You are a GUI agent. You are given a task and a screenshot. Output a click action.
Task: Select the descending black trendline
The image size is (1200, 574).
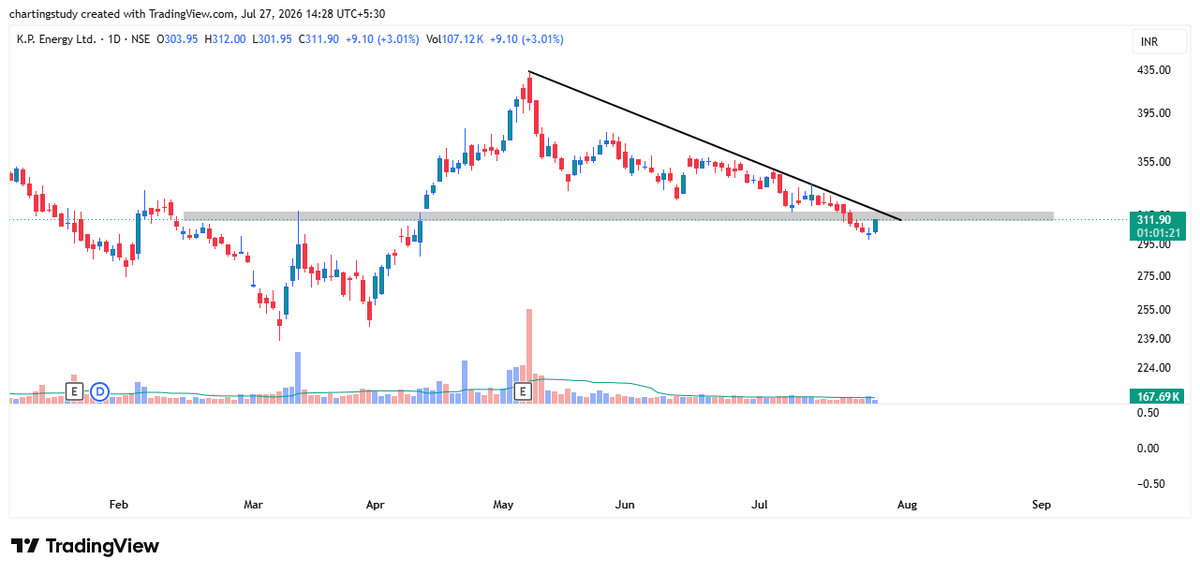pos(715,146)
